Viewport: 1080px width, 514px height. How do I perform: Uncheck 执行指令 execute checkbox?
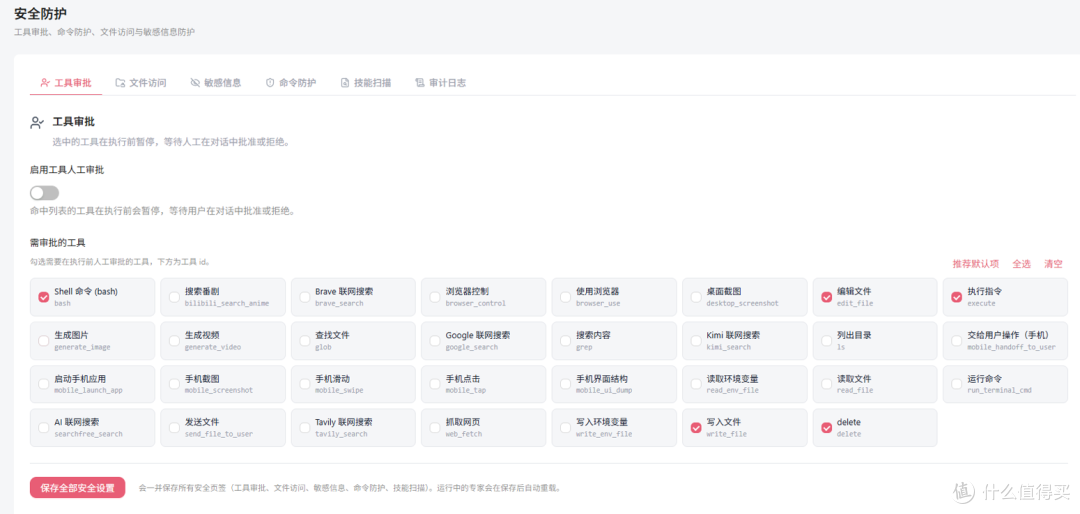coord(957,297)
